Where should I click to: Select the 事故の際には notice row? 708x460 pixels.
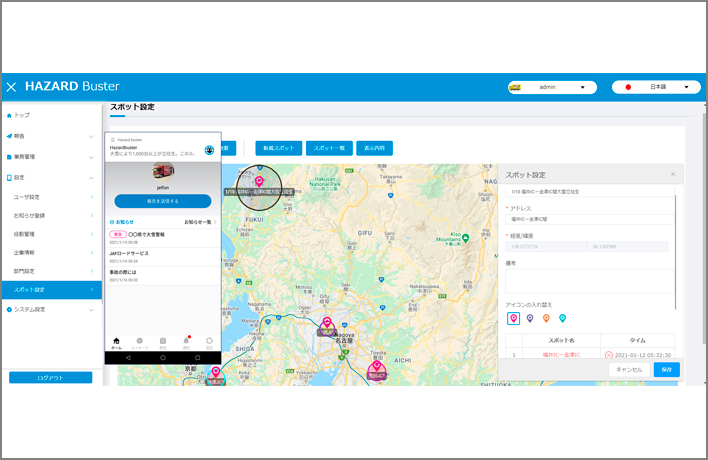point(163,276)
